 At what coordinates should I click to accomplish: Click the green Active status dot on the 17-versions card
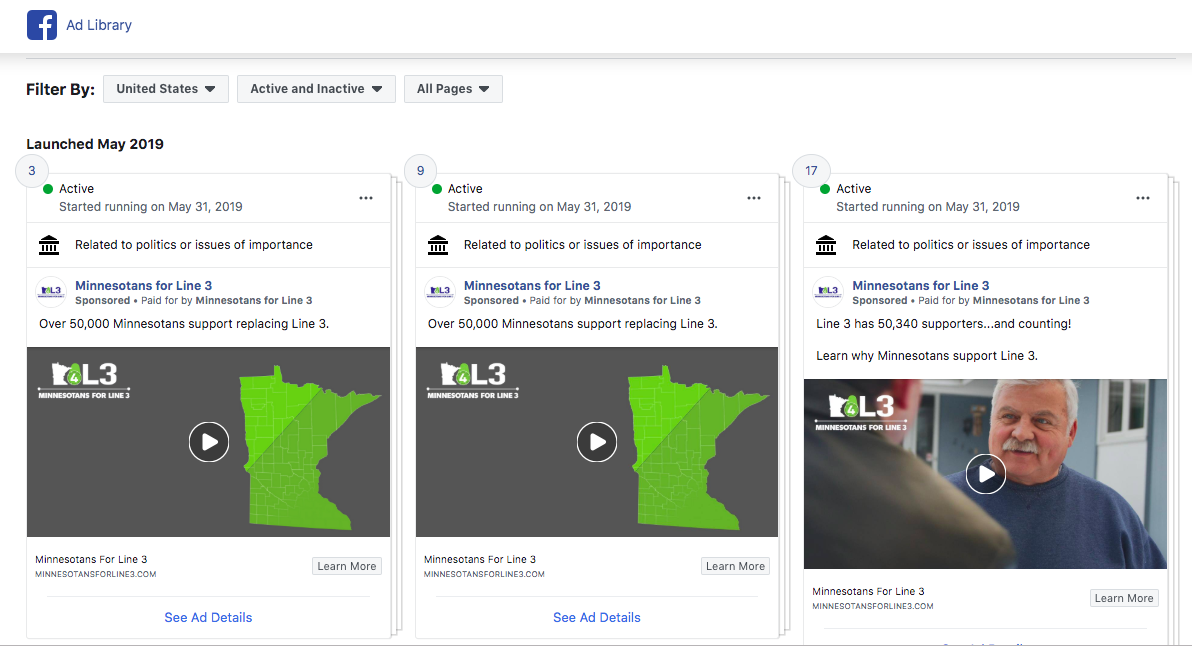point(825,188)
